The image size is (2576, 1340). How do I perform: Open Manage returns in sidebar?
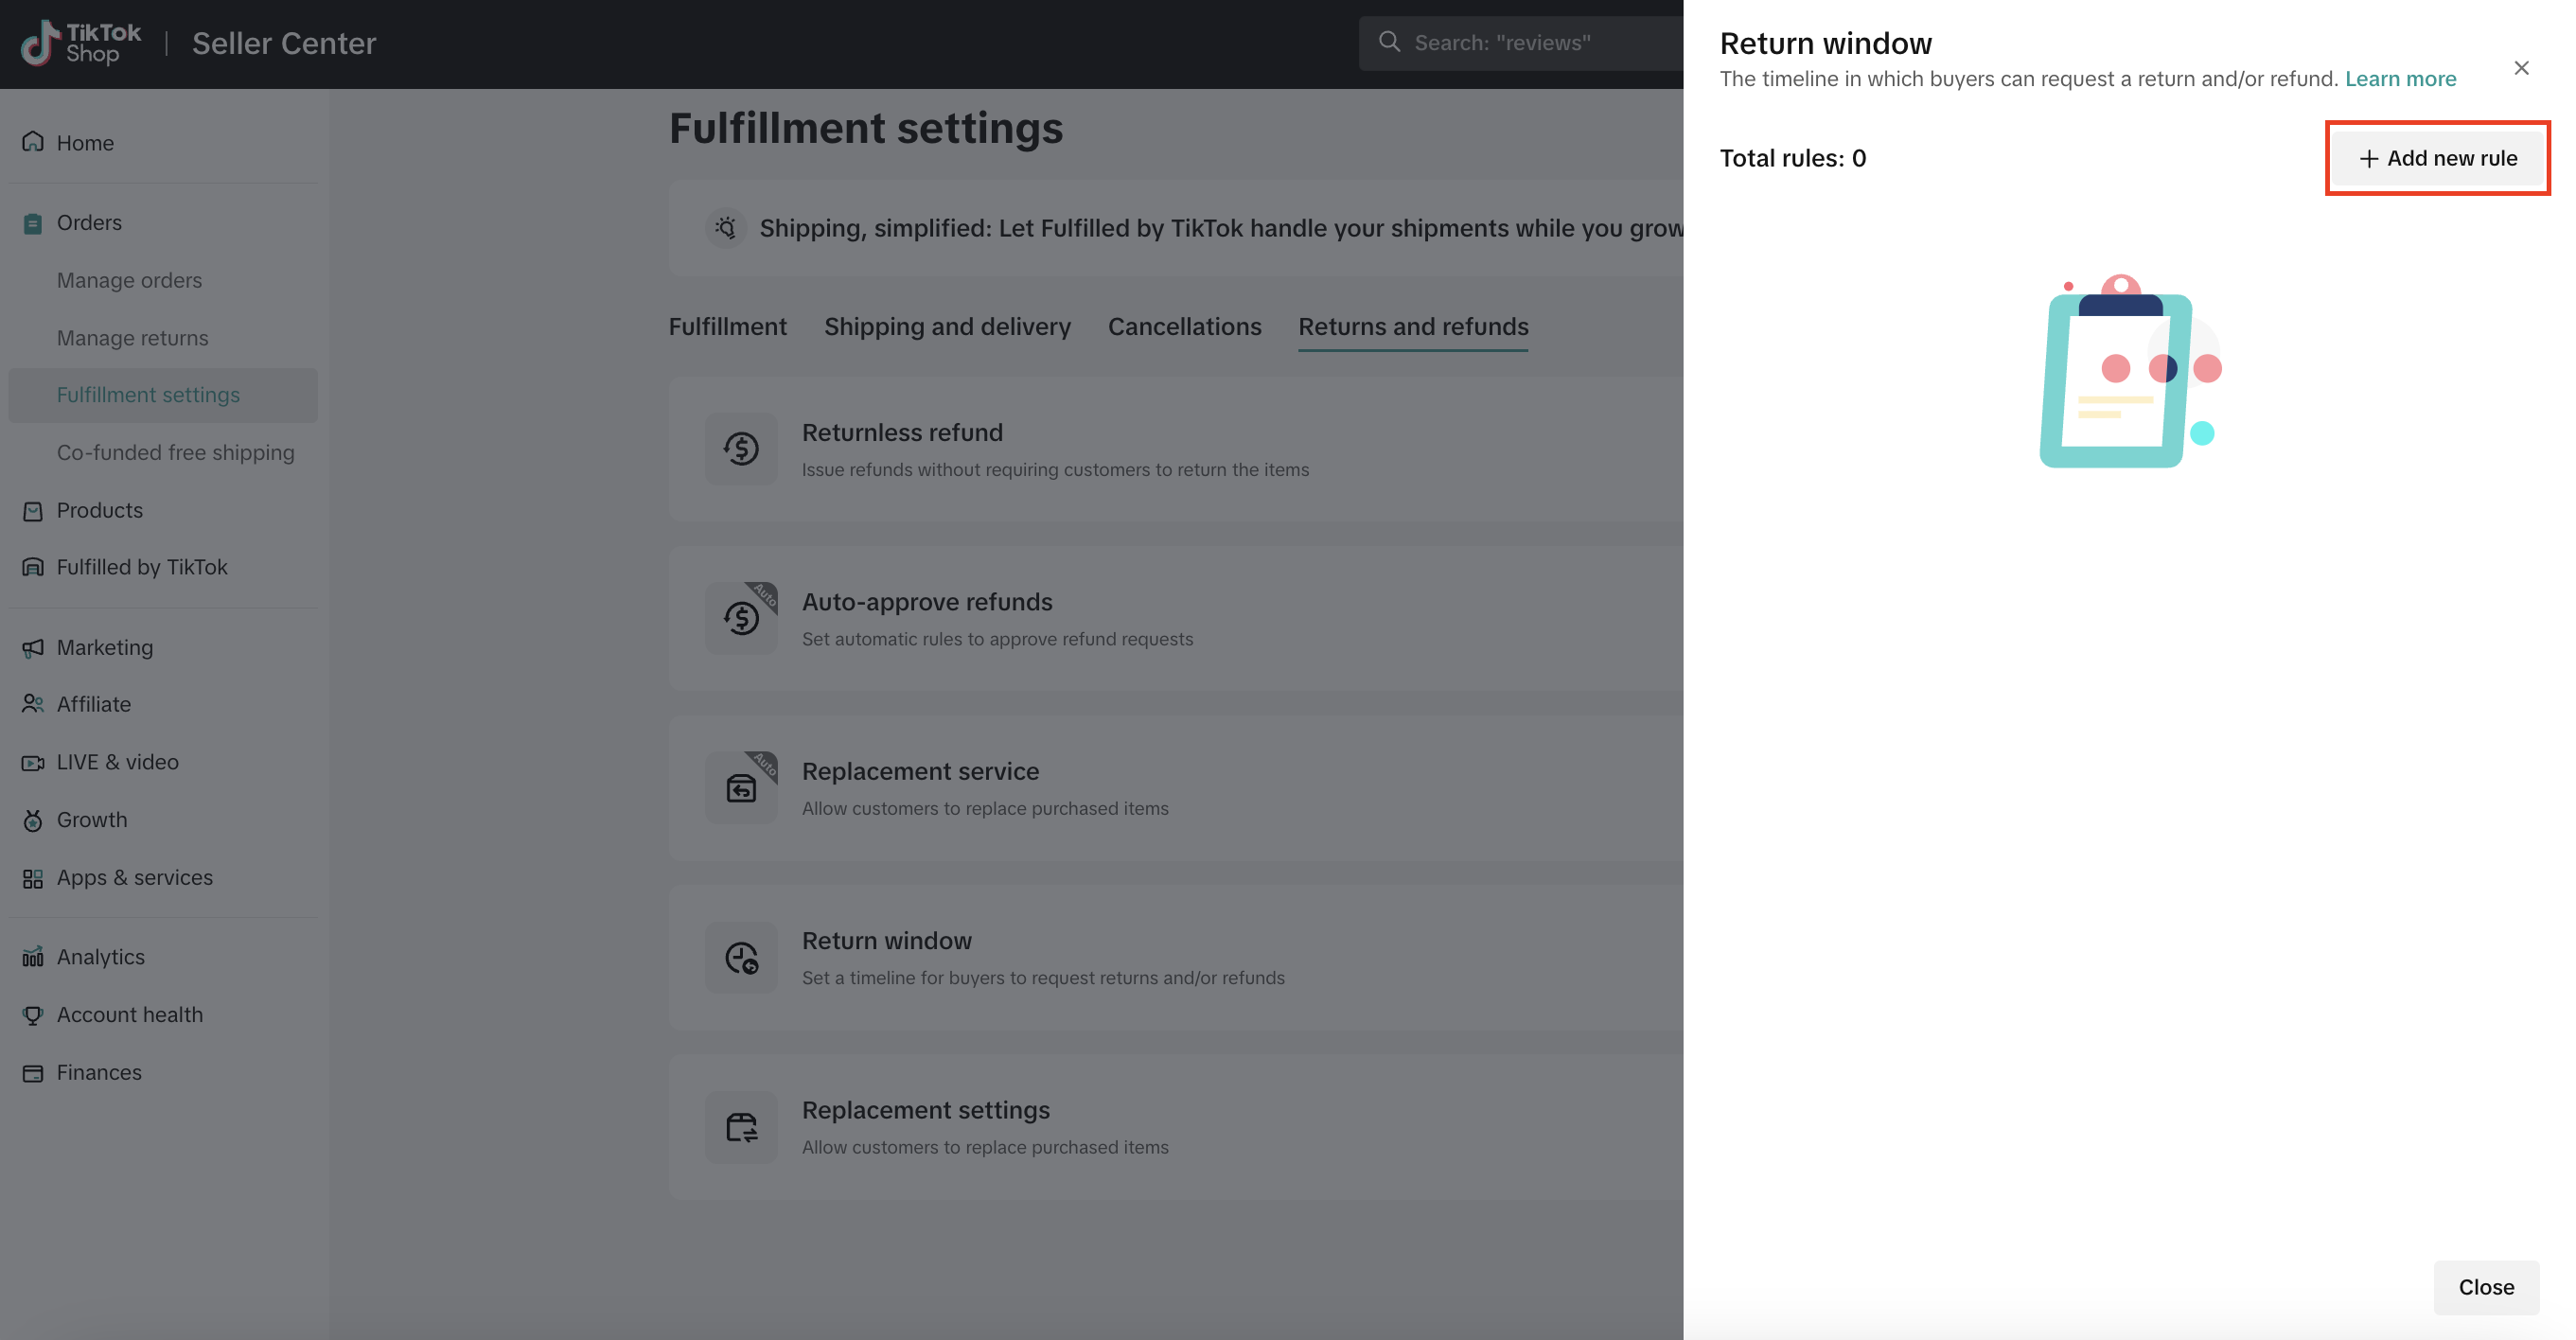coord(132,338)
